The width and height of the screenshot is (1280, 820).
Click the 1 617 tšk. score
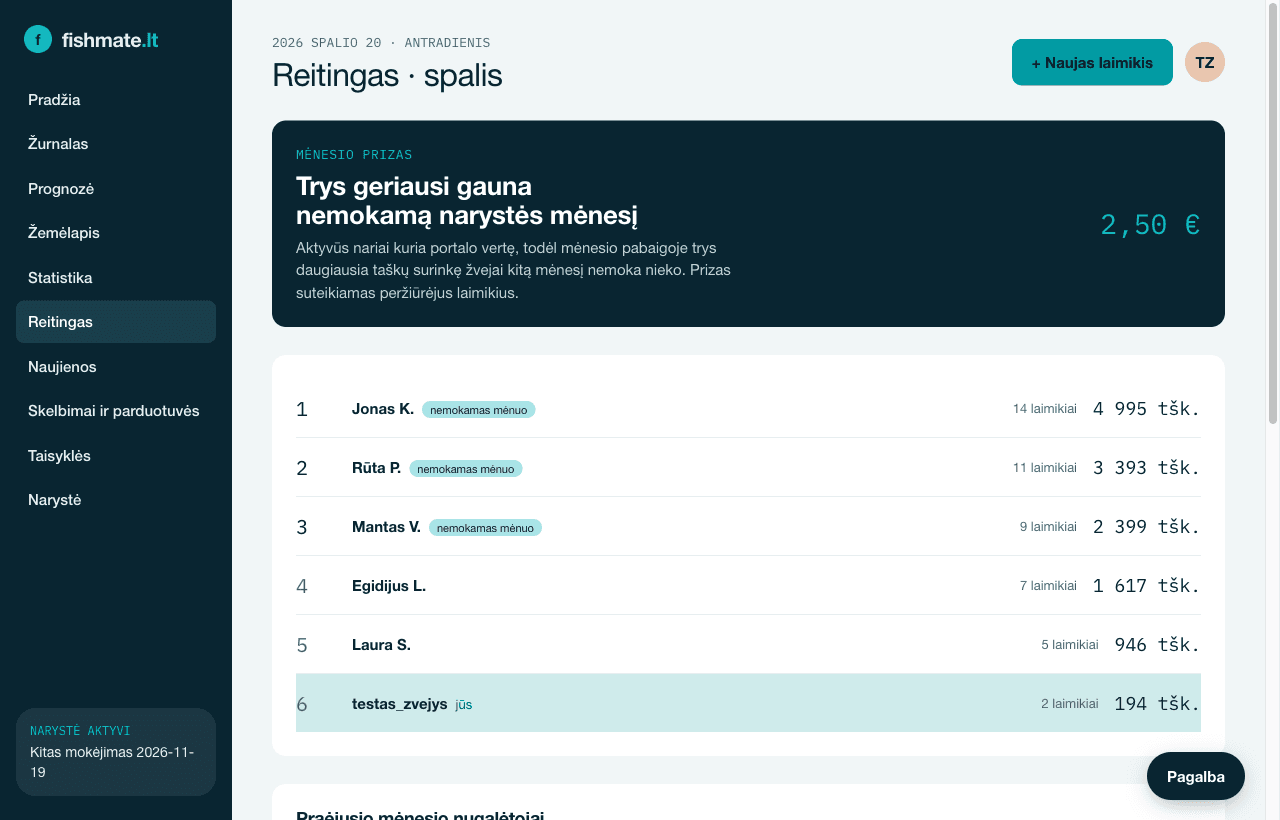coord(1147,586)
